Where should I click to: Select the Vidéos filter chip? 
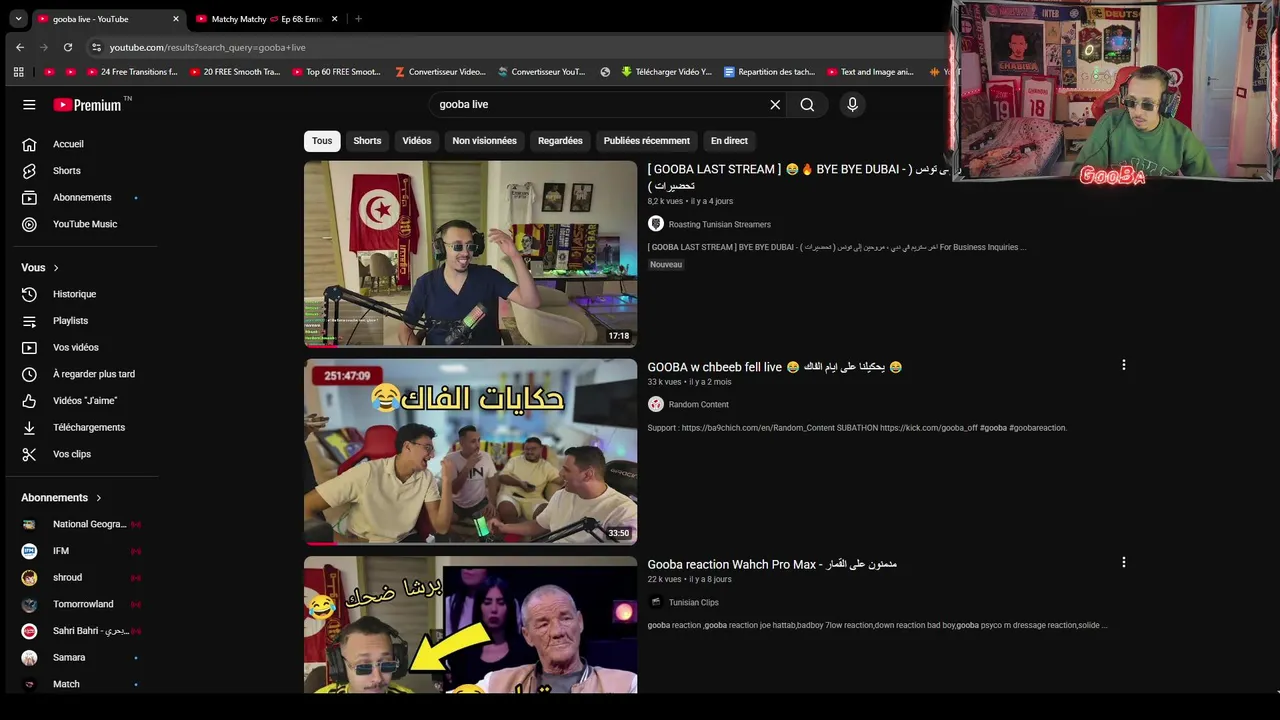(x=417, y=141)
